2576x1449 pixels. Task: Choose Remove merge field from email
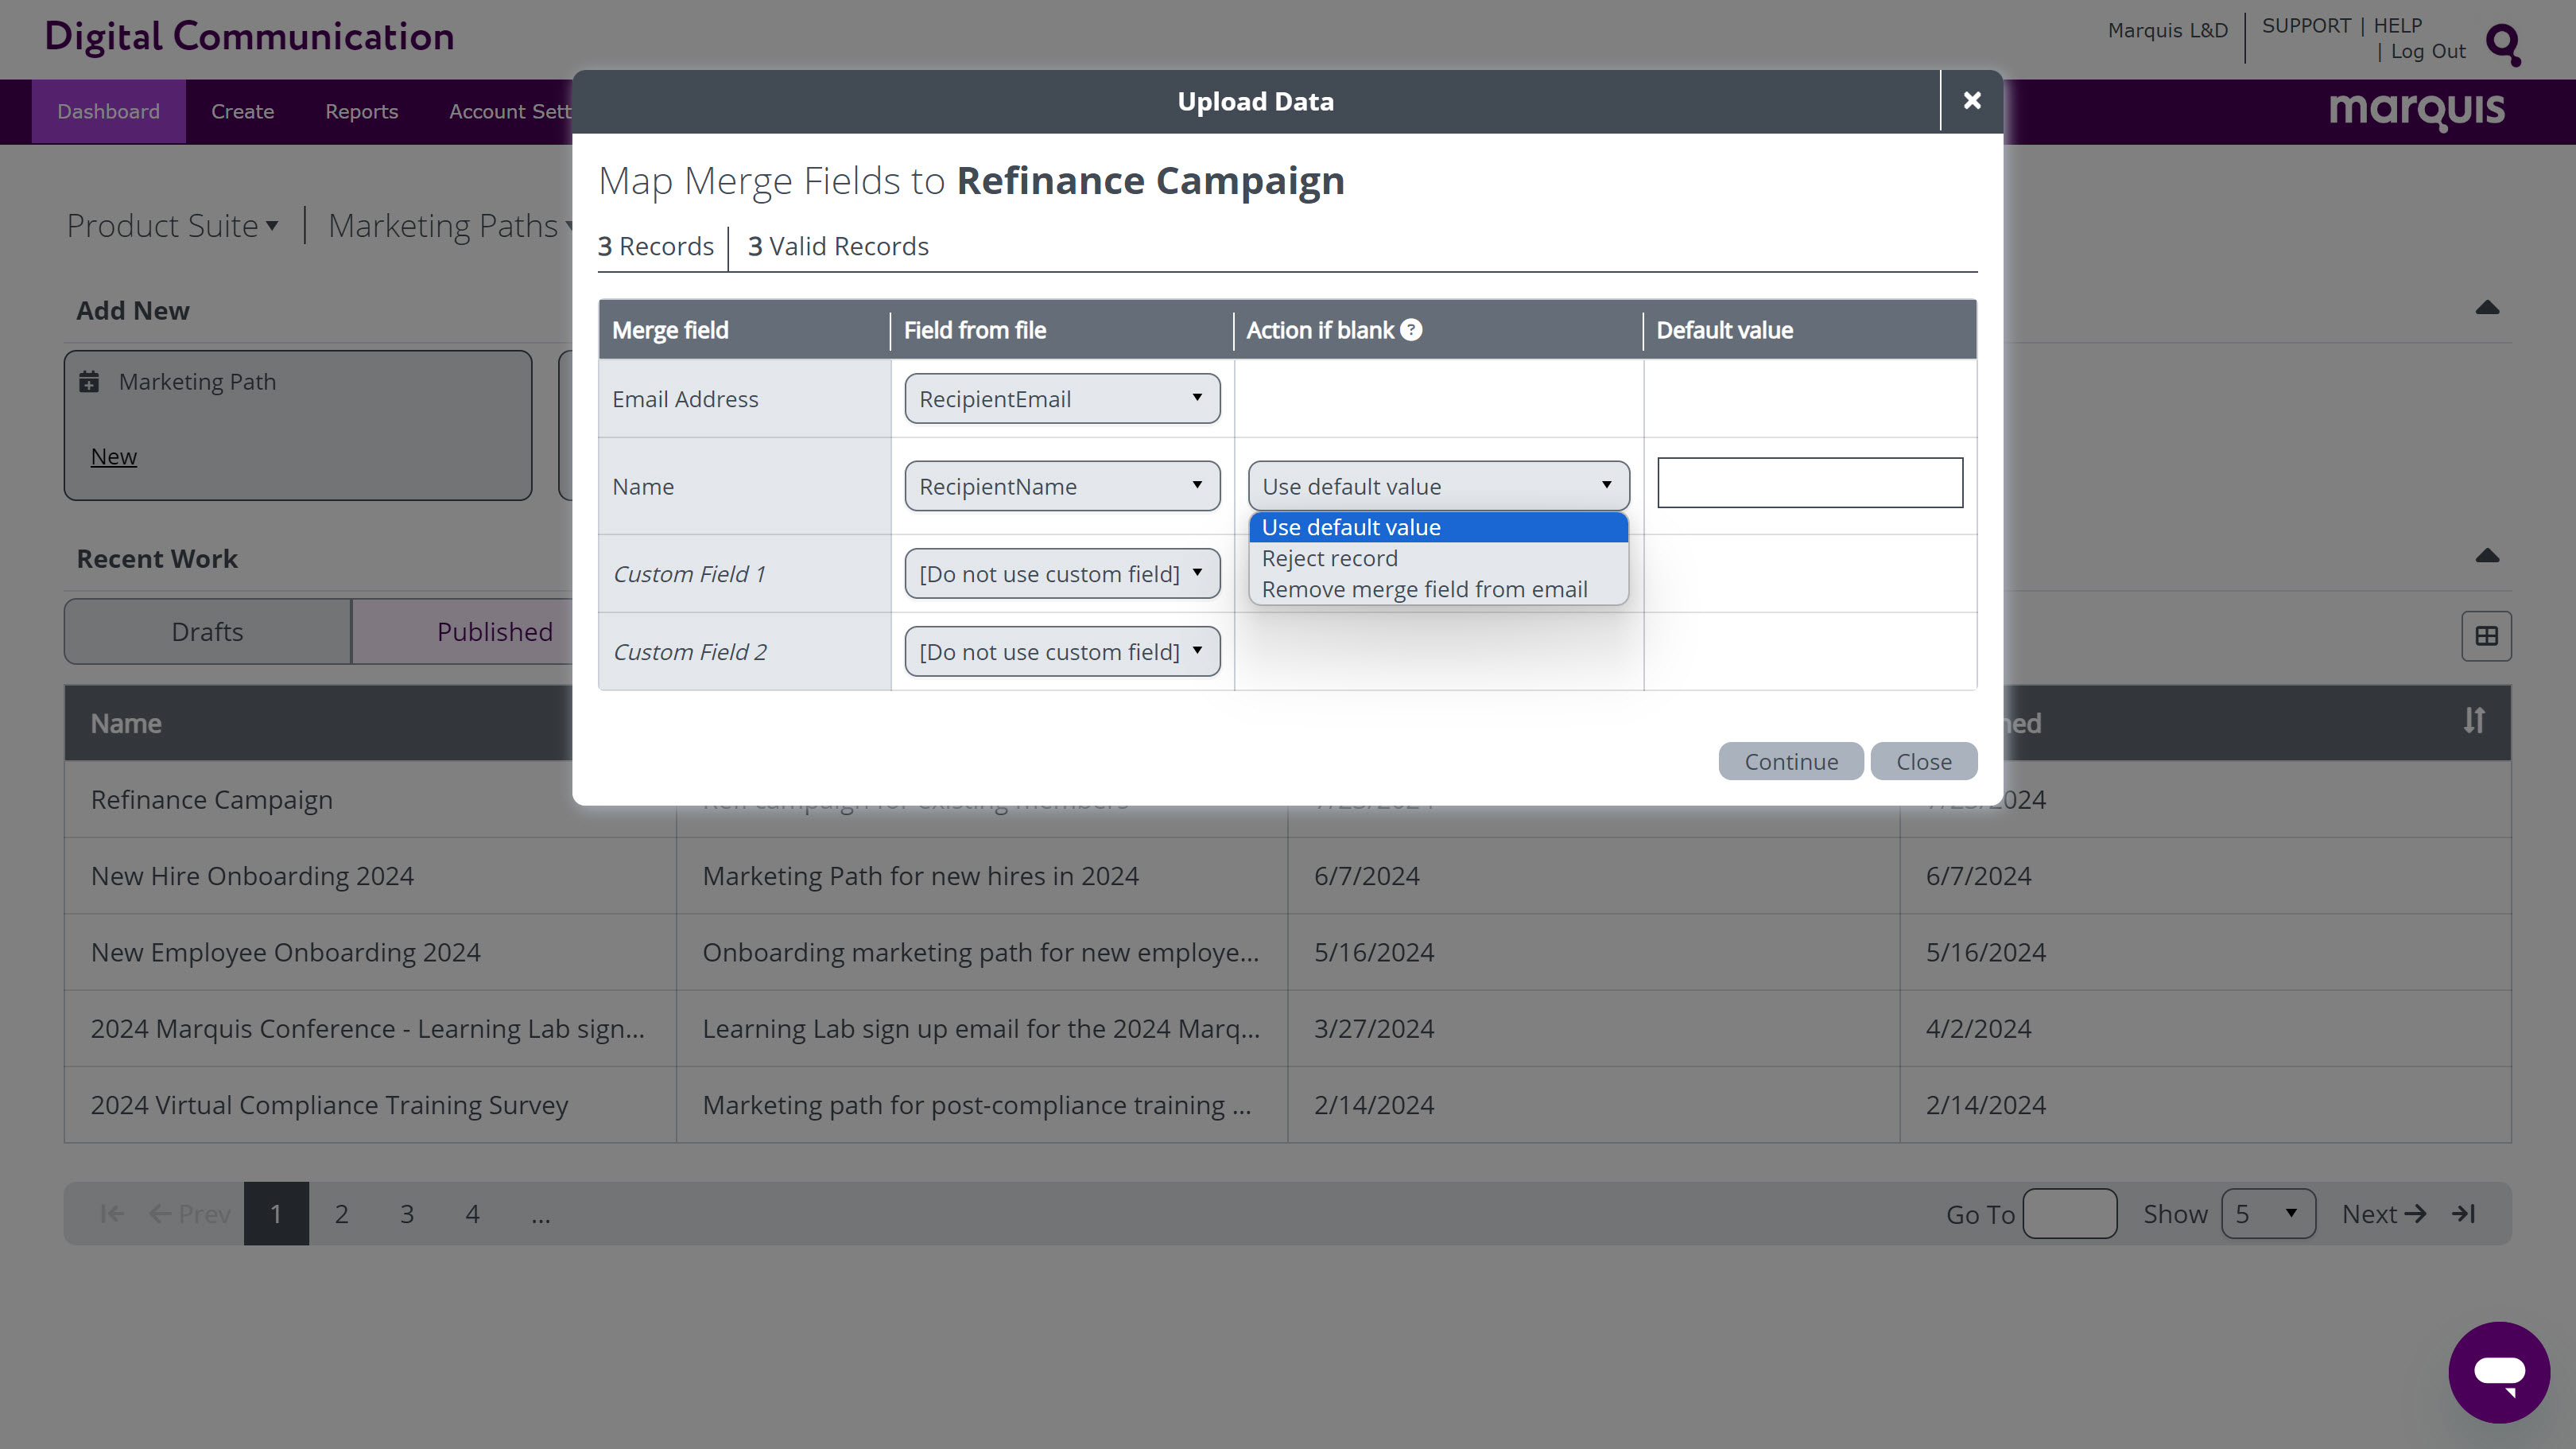pyautogui.click(x=1438, y=589)
